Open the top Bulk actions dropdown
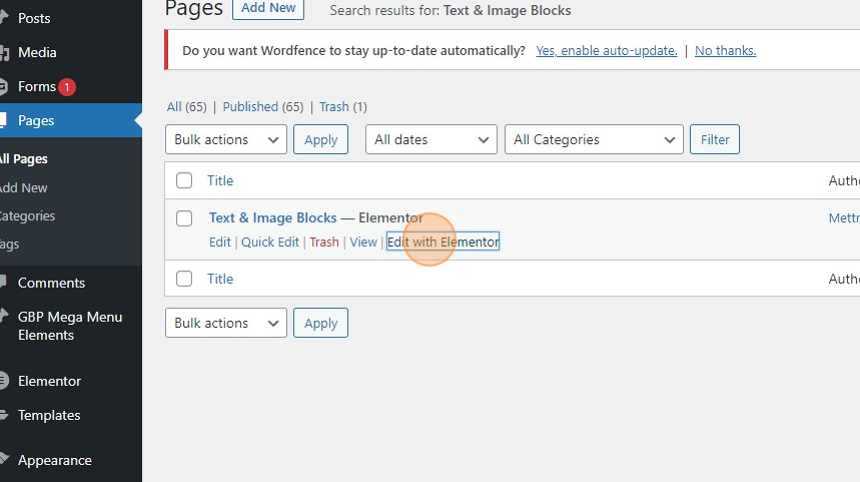 (x=226, y=139)
